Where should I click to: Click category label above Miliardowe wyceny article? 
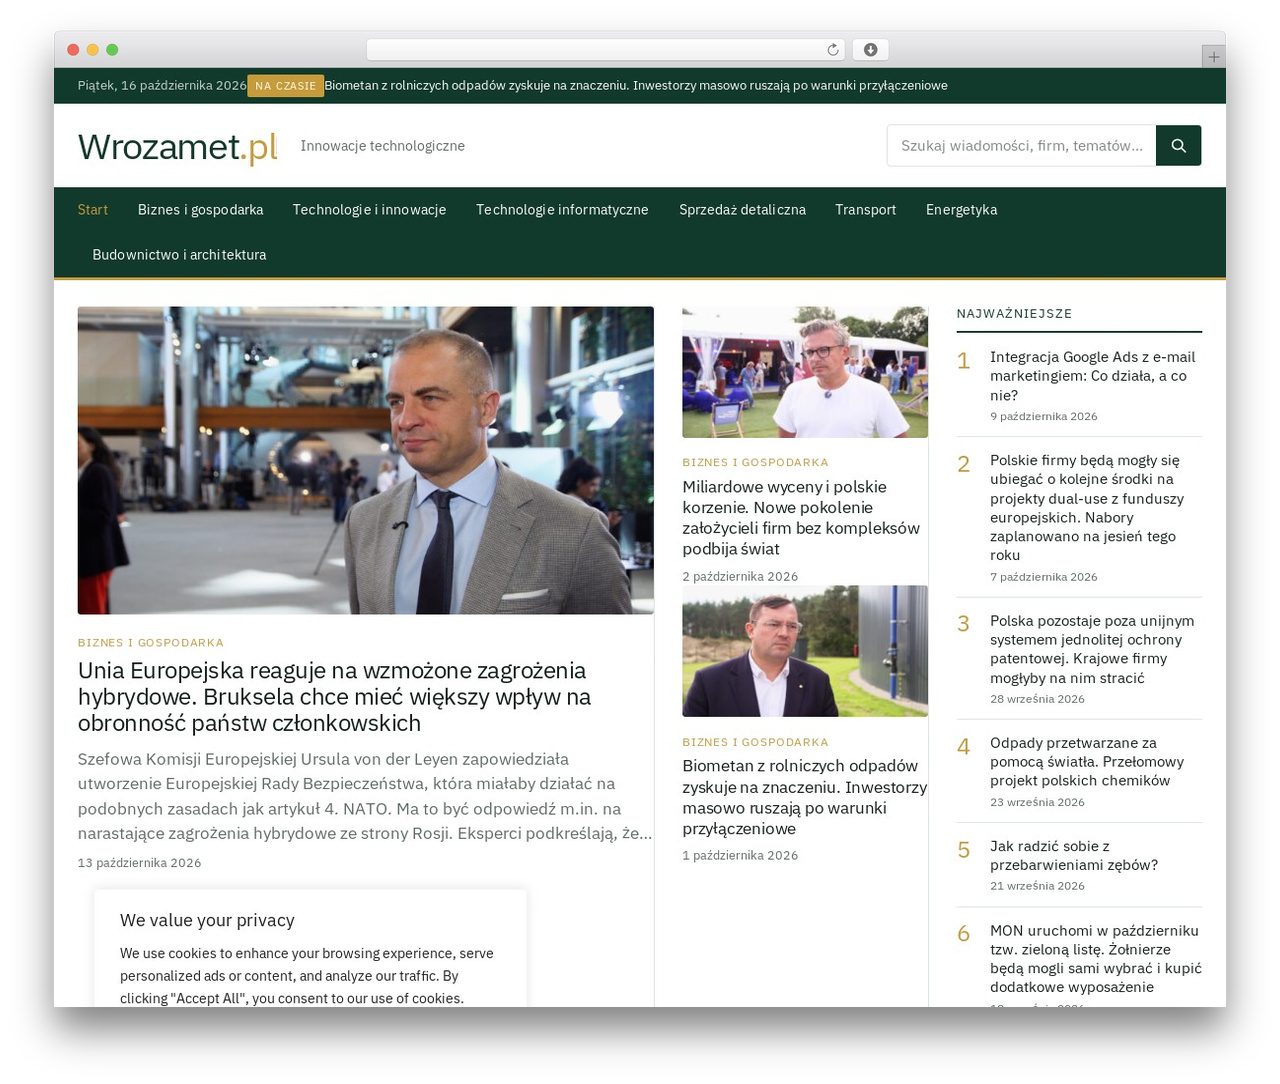click(x=755, y=463)
